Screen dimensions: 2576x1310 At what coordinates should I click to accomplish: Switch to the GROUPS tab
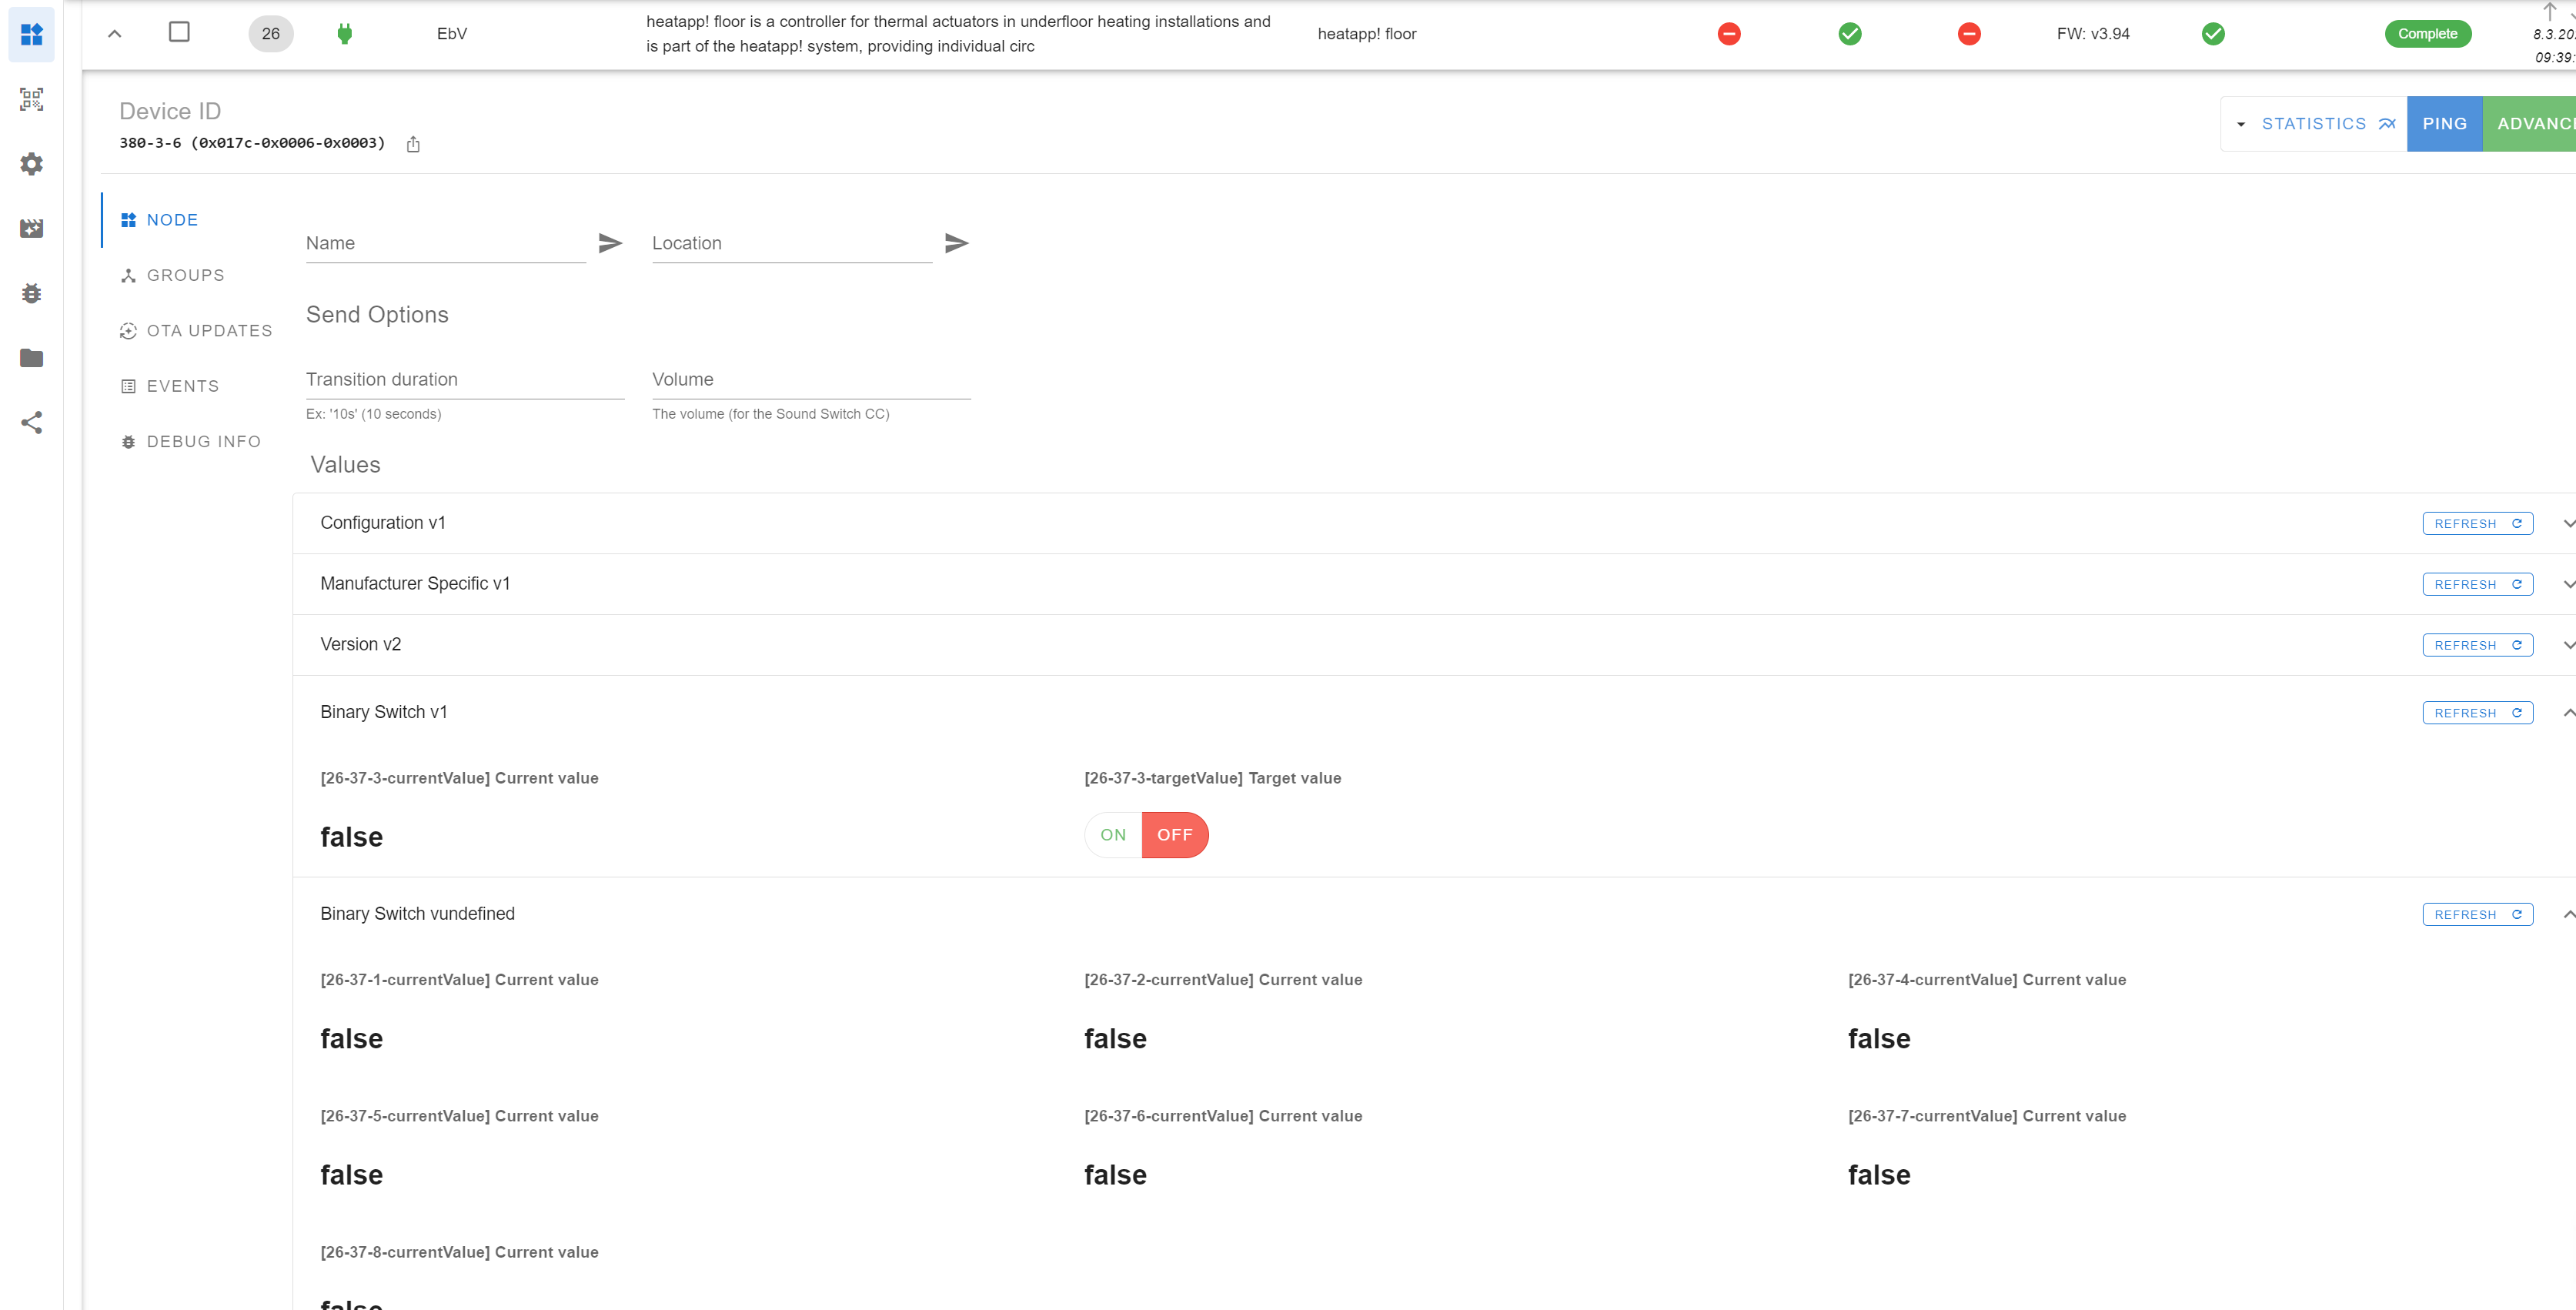183,275
